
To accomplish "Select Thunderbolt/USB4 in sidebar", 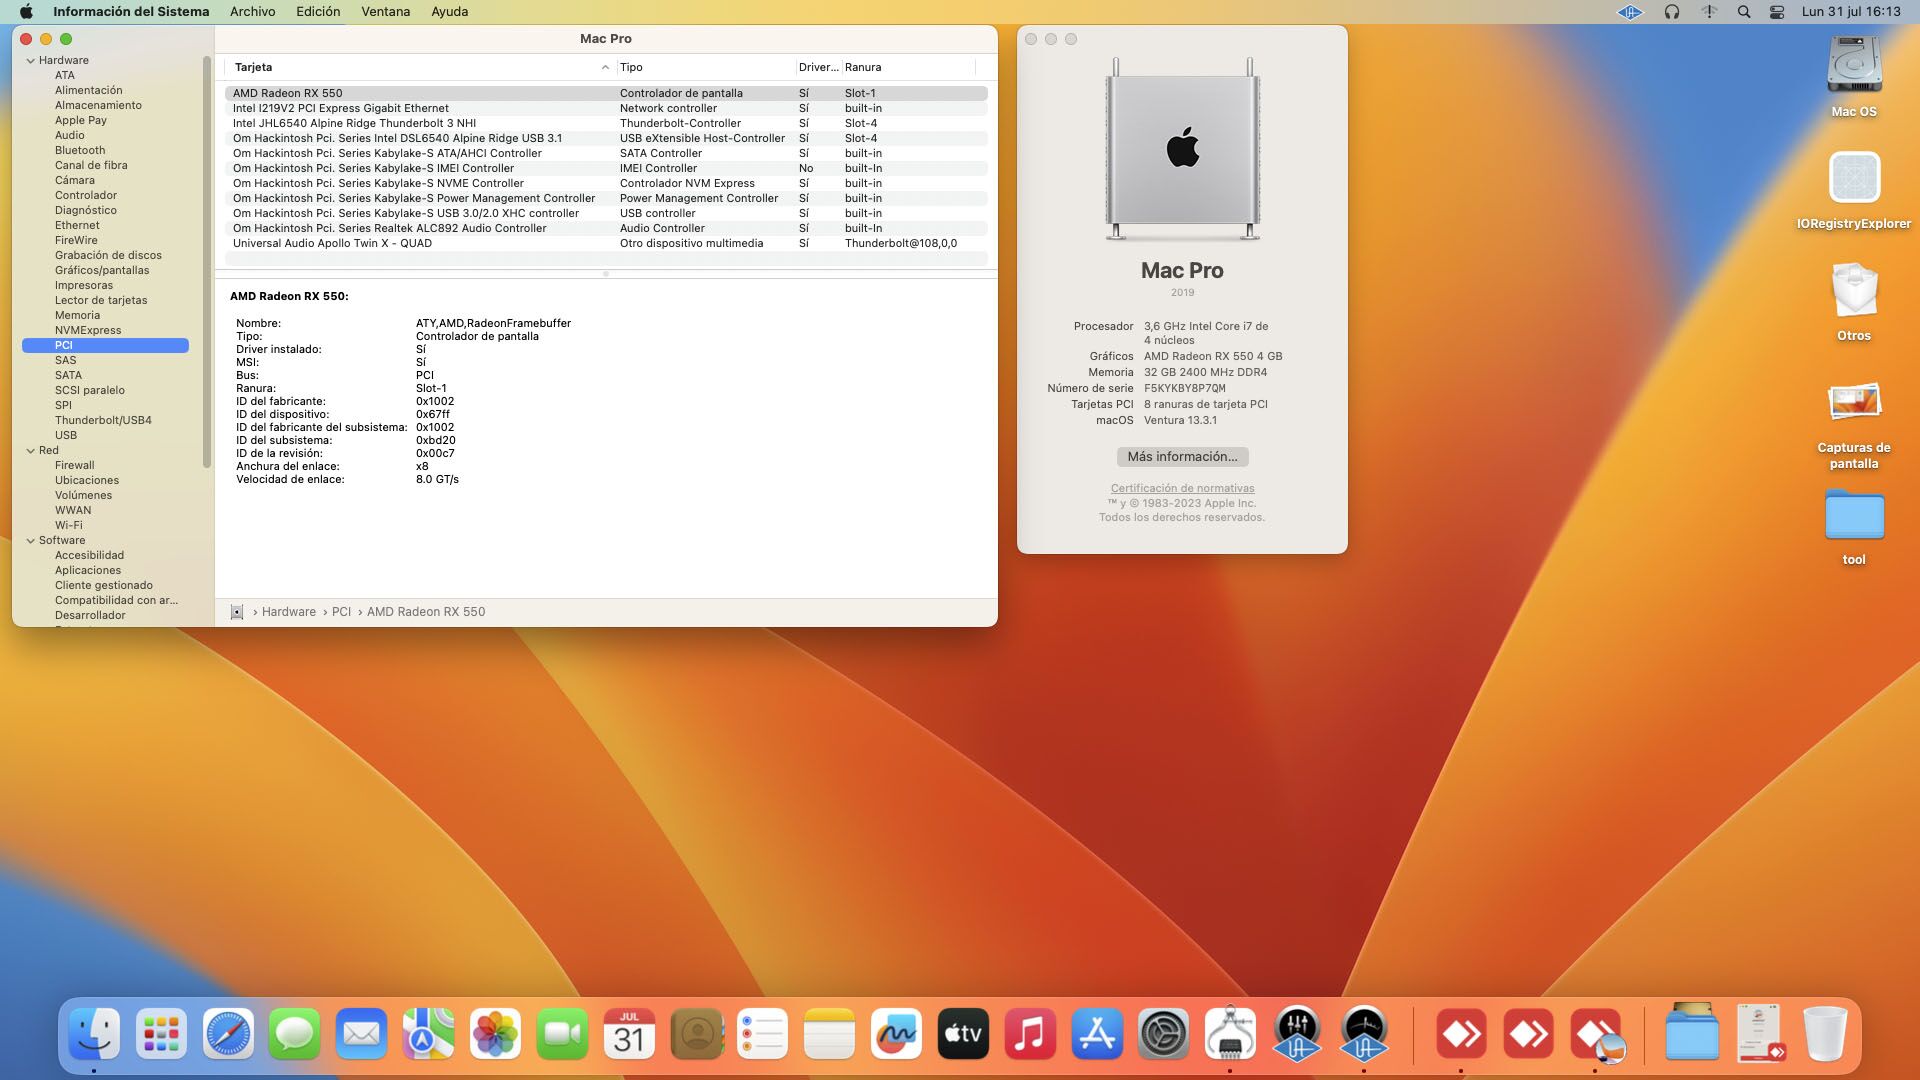I will [x=103, y=421].
